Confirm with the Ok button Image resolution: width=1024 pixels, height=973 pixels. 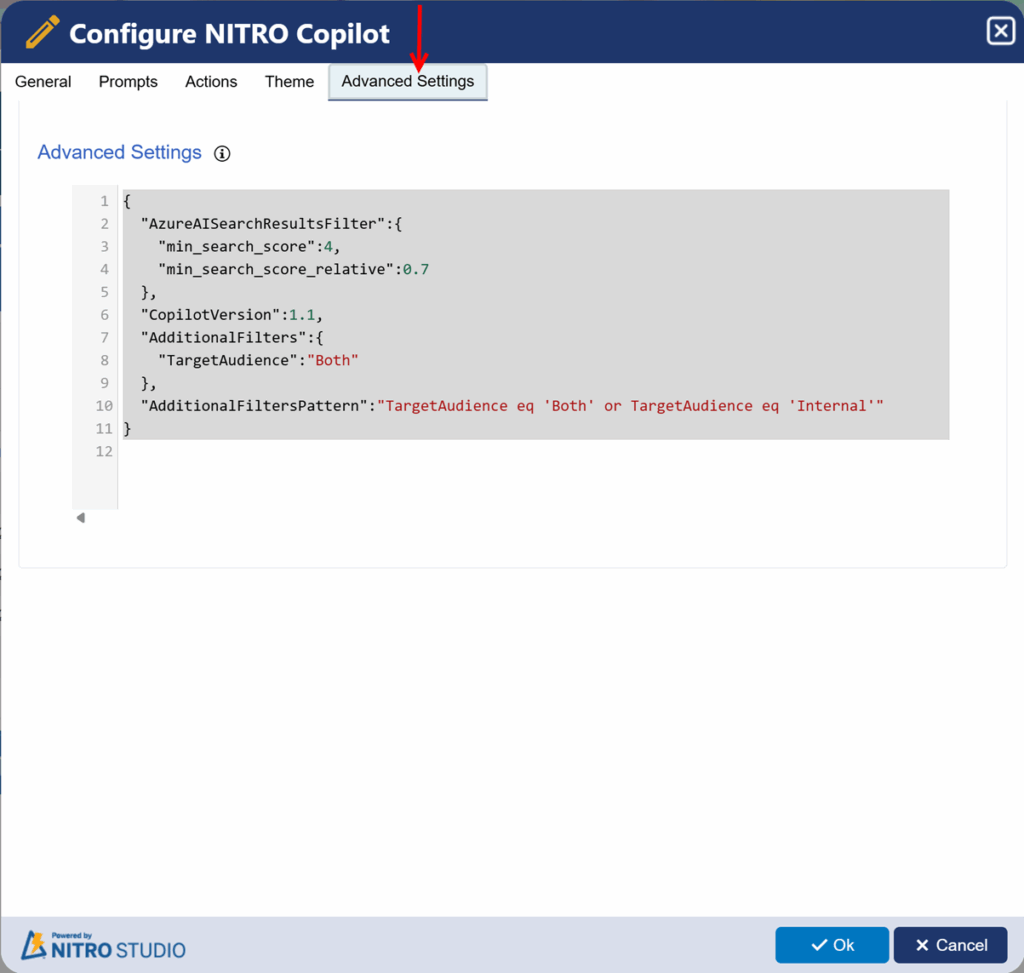tap(832, 945)
